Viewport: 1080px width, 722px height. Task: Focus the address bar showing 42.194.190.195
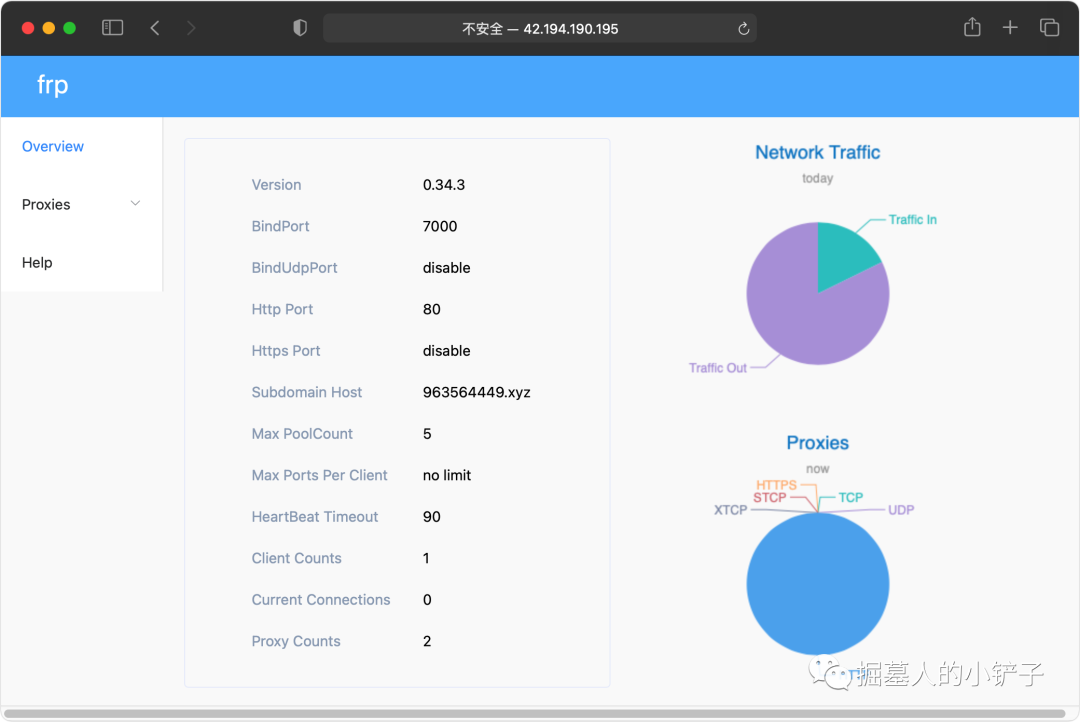click(x=539, y=28)
